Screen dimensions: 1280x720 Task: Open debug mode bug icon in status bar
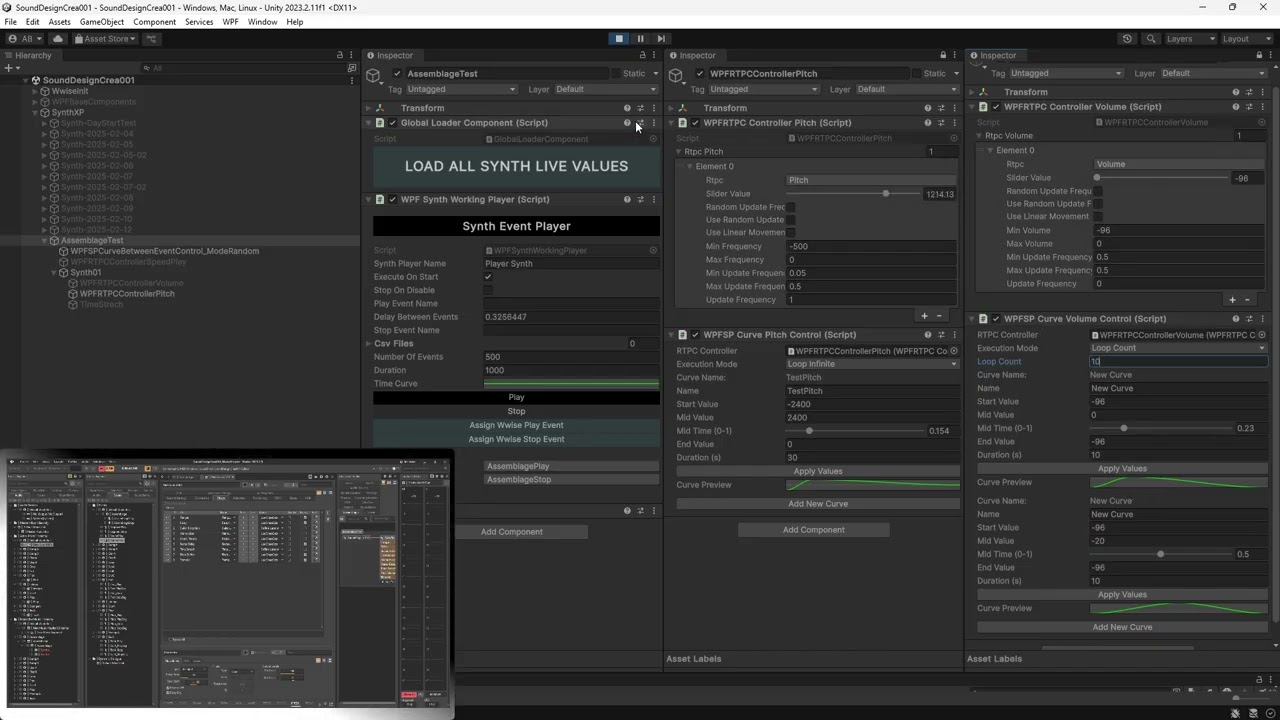point(1237,713)
